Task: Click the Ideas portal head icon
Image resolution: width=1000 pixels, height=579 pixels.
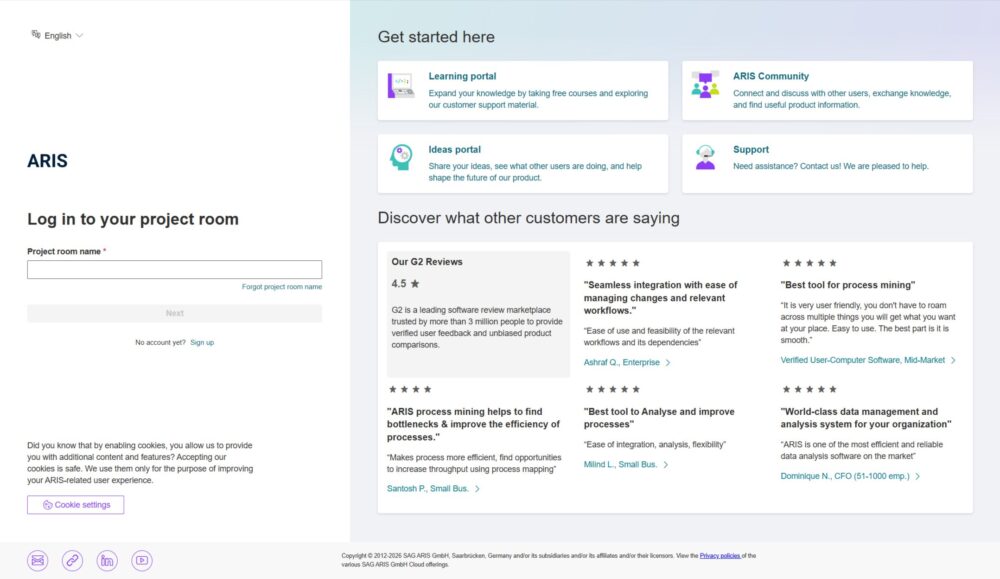Action: click(401, 158)
